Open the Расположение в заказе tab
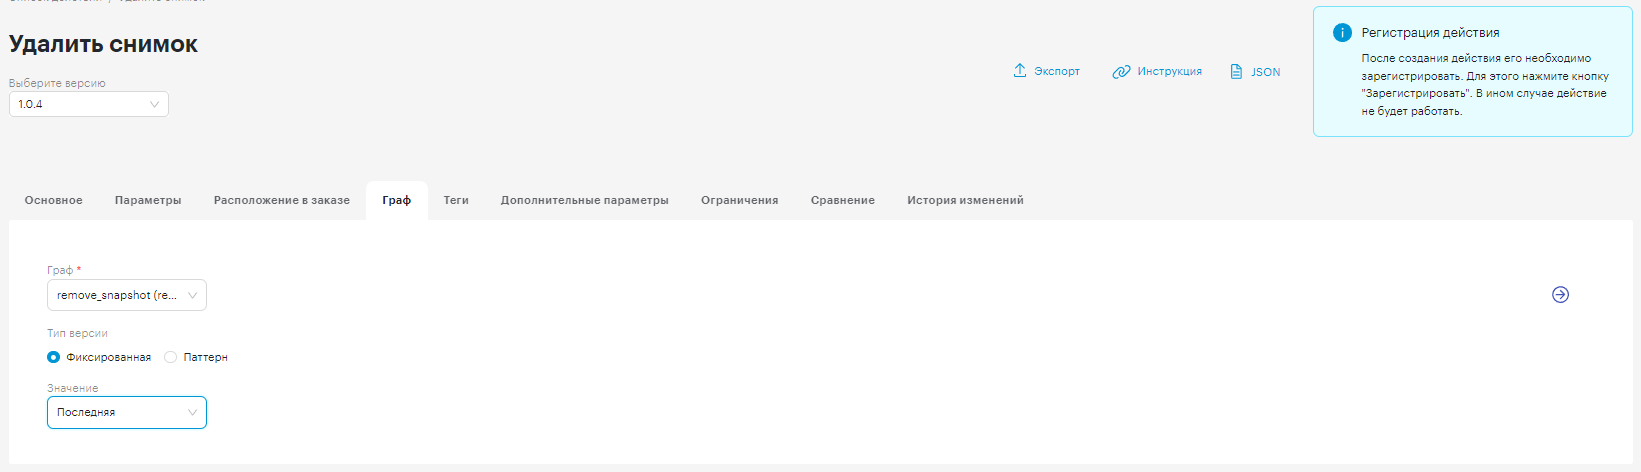Viewport: 1641px width, 472px height. (282, 200)
